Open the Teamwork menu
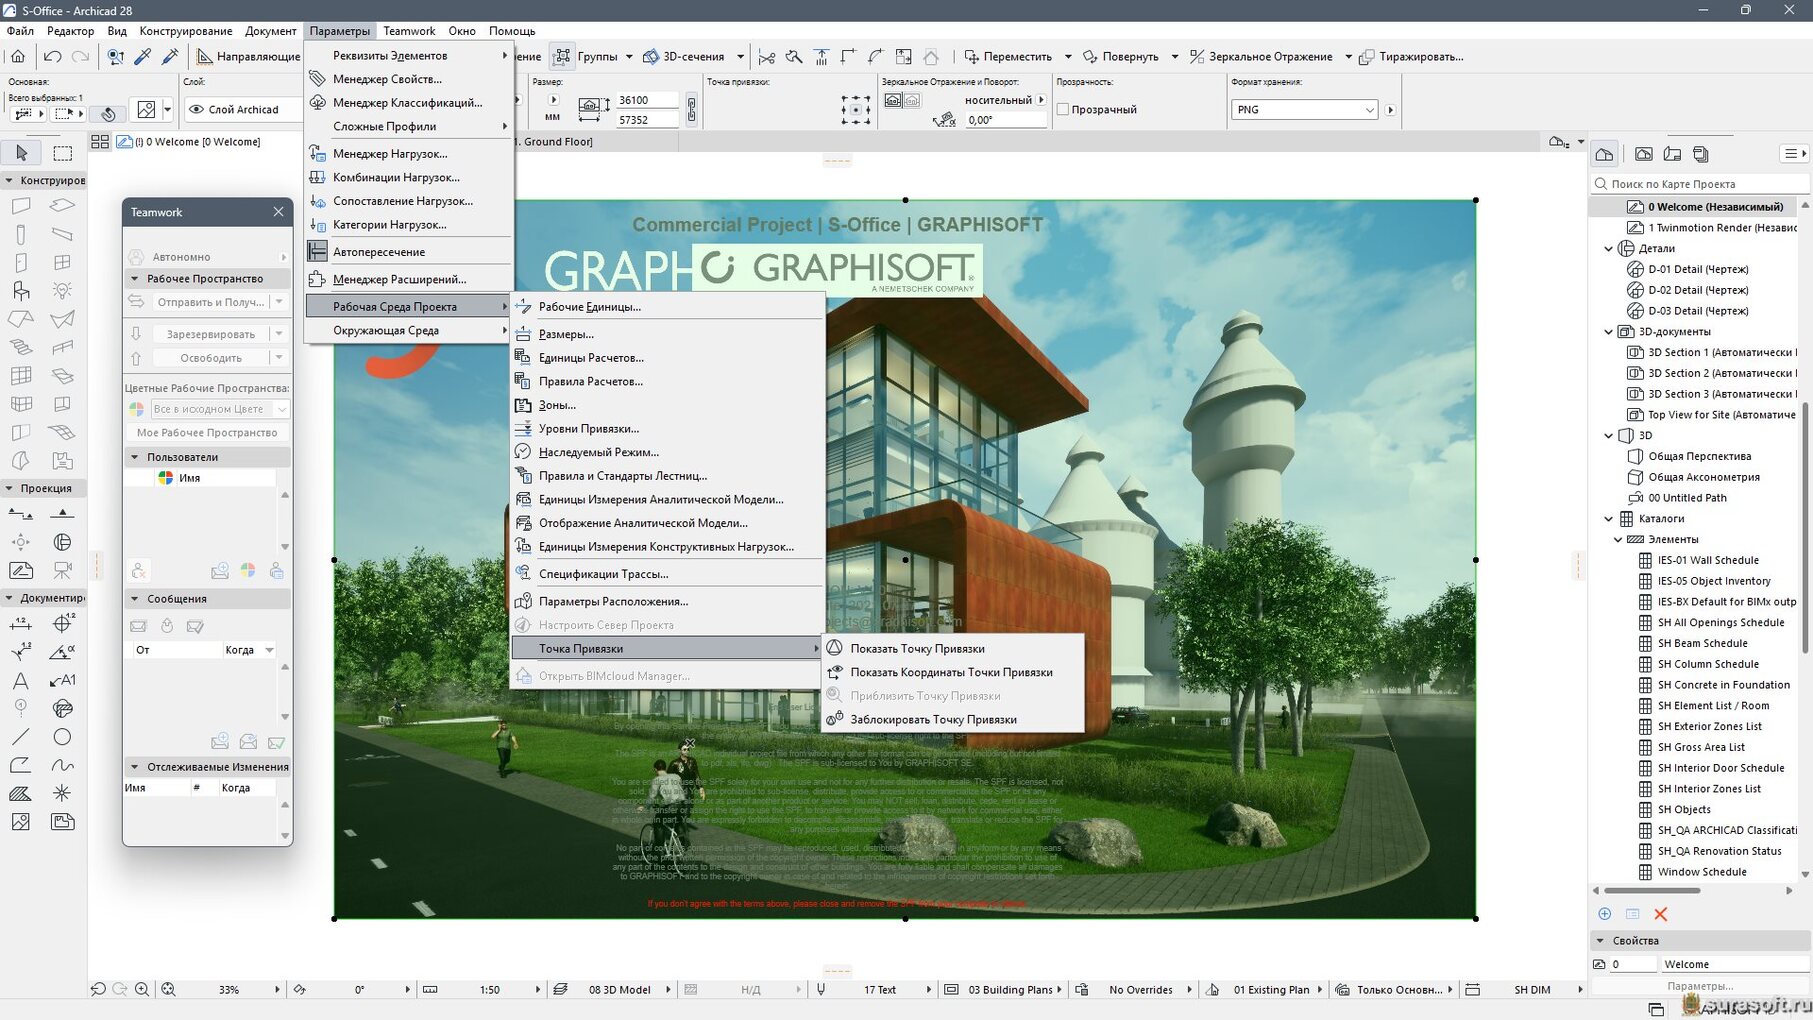Viewport: 1813px width, 1020px height. [x=409, y=31]
